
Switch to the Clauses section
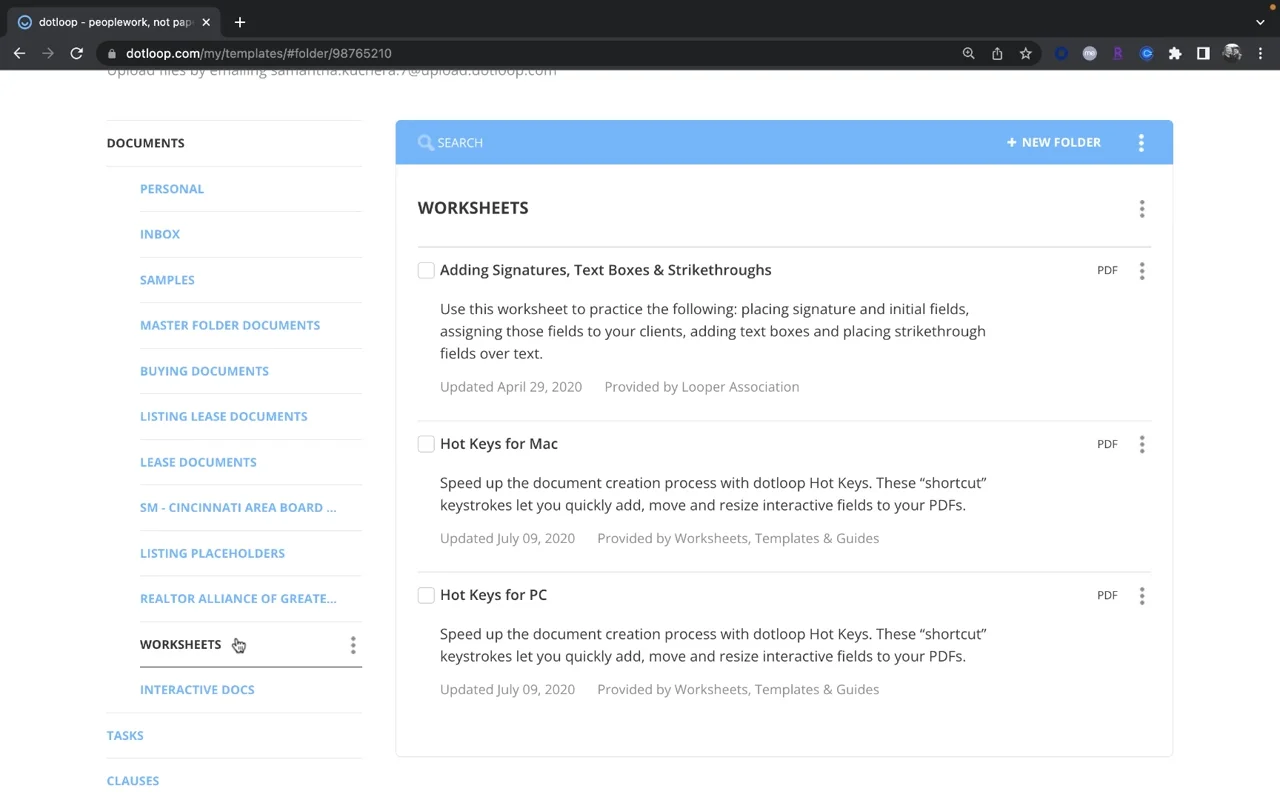click(x=133, y=781)
